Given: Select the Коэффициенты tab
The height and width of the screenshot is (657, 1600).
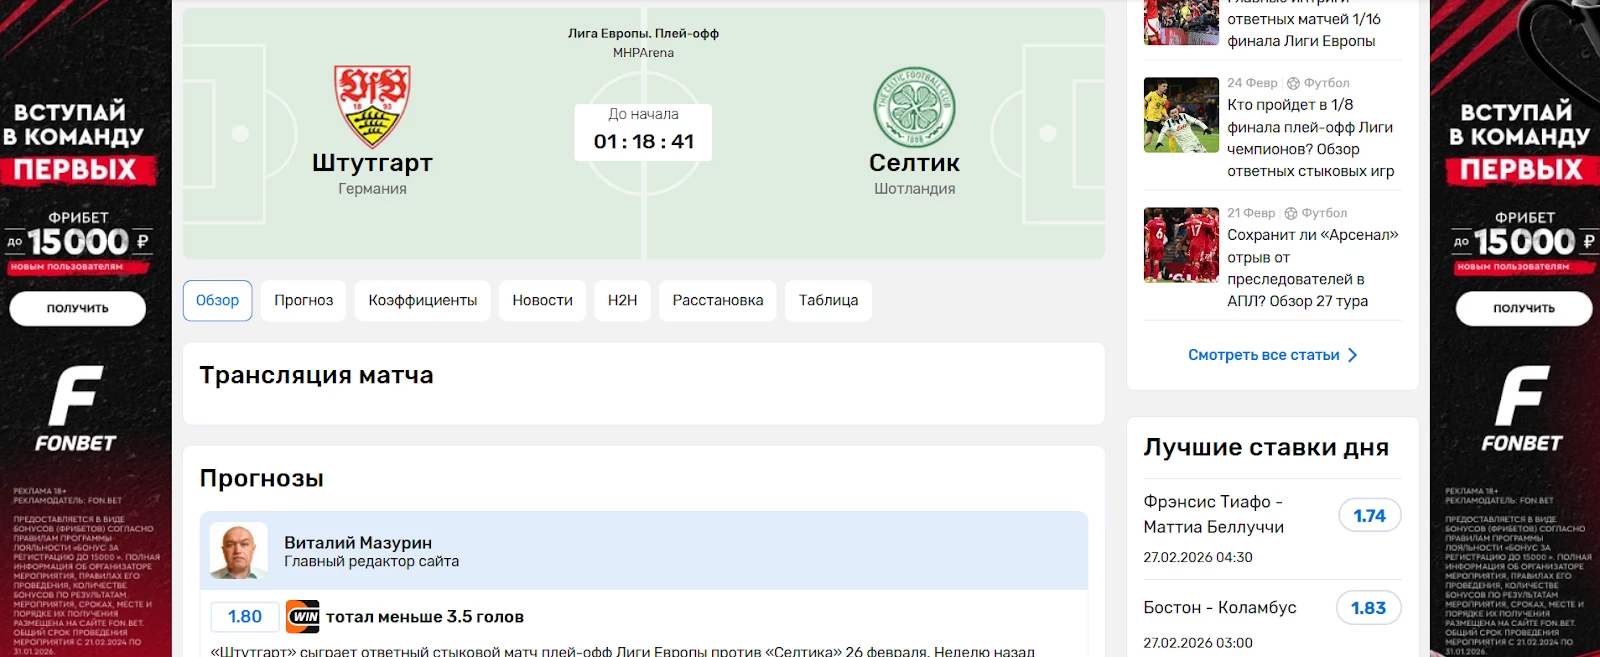Looking at the screenshot, I should [422, 301].
